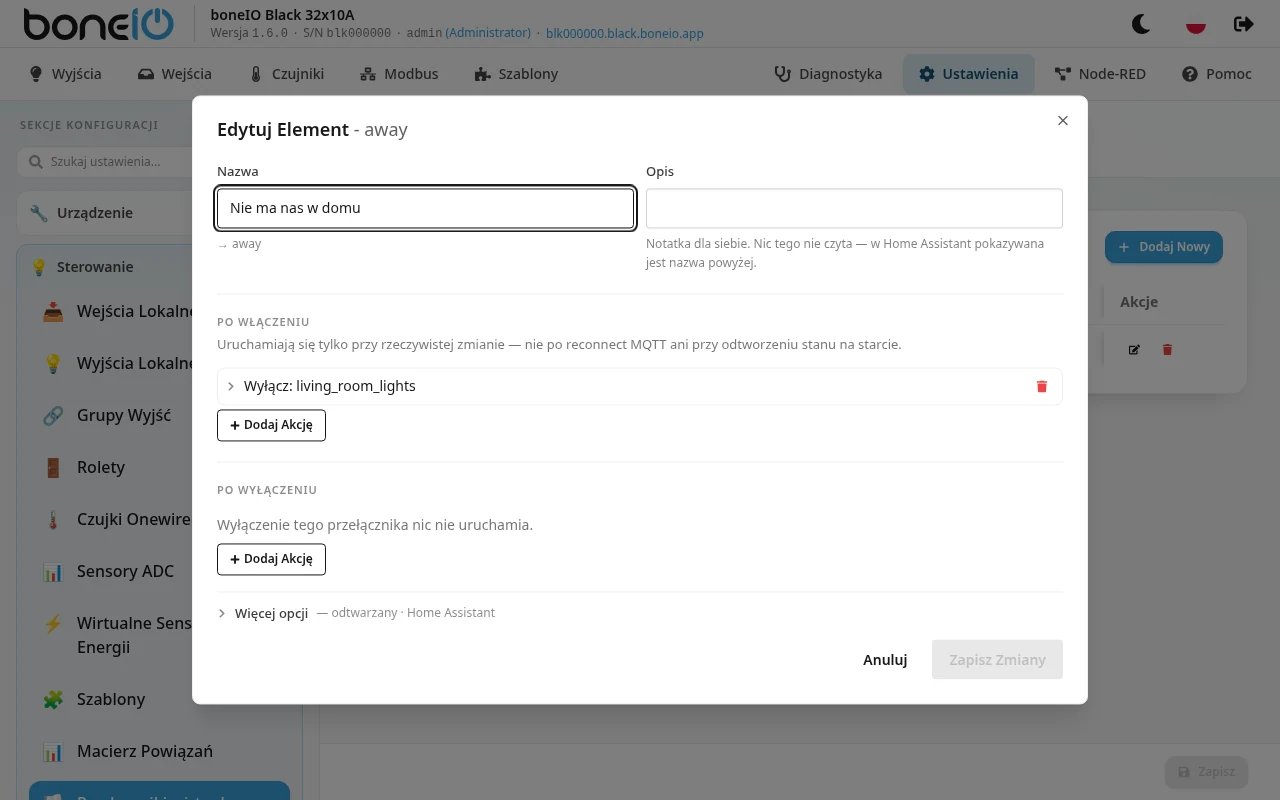The image size is (1280, 800).
Task: Click Anuluj to cancel editing
Action: tap(885, 660)
